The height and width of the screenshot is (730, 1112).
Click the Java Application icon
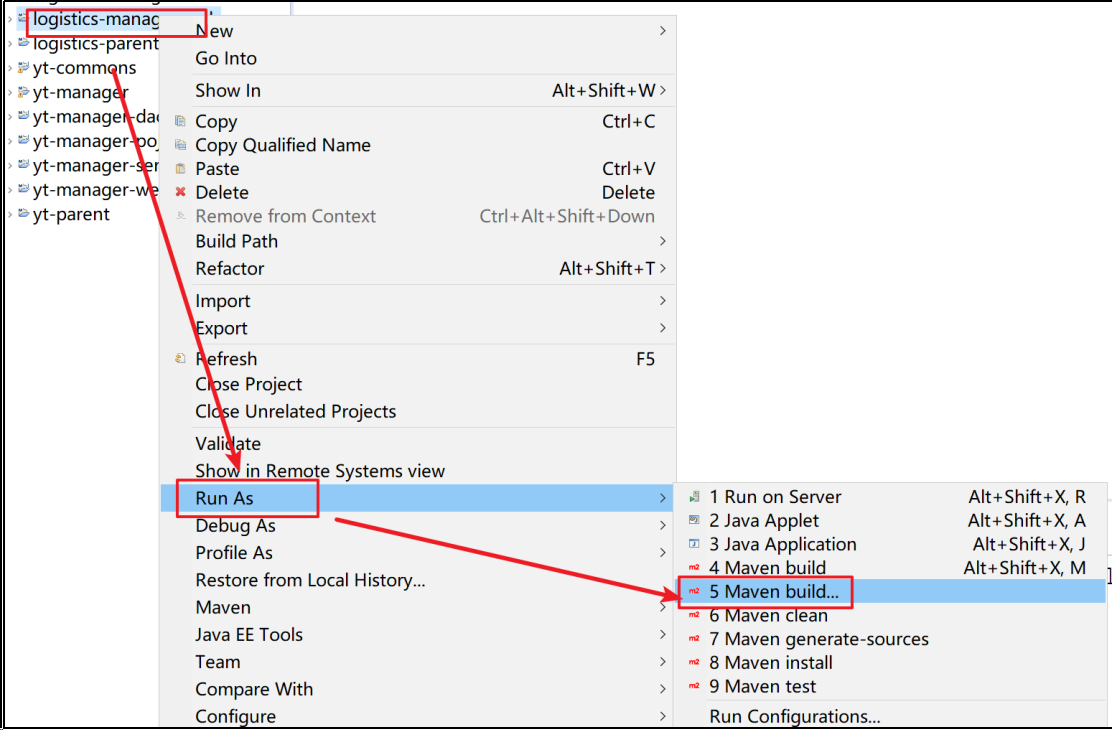(x=694, y=544)
